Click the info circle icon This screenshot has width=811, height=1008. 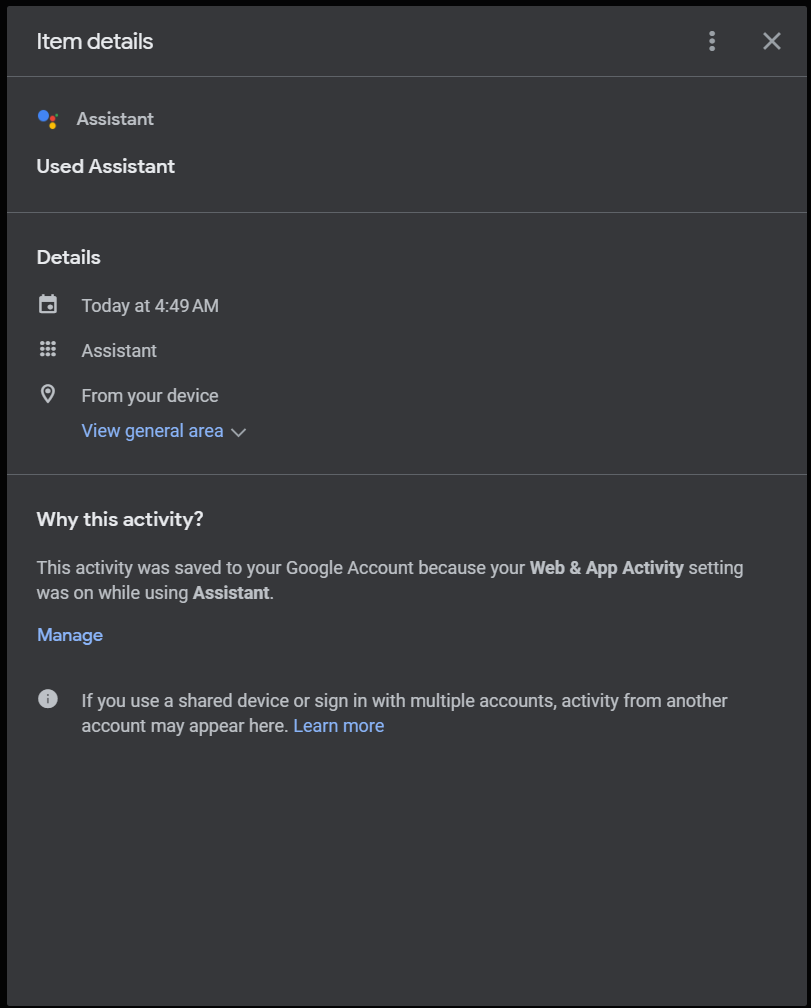(48, 700)
